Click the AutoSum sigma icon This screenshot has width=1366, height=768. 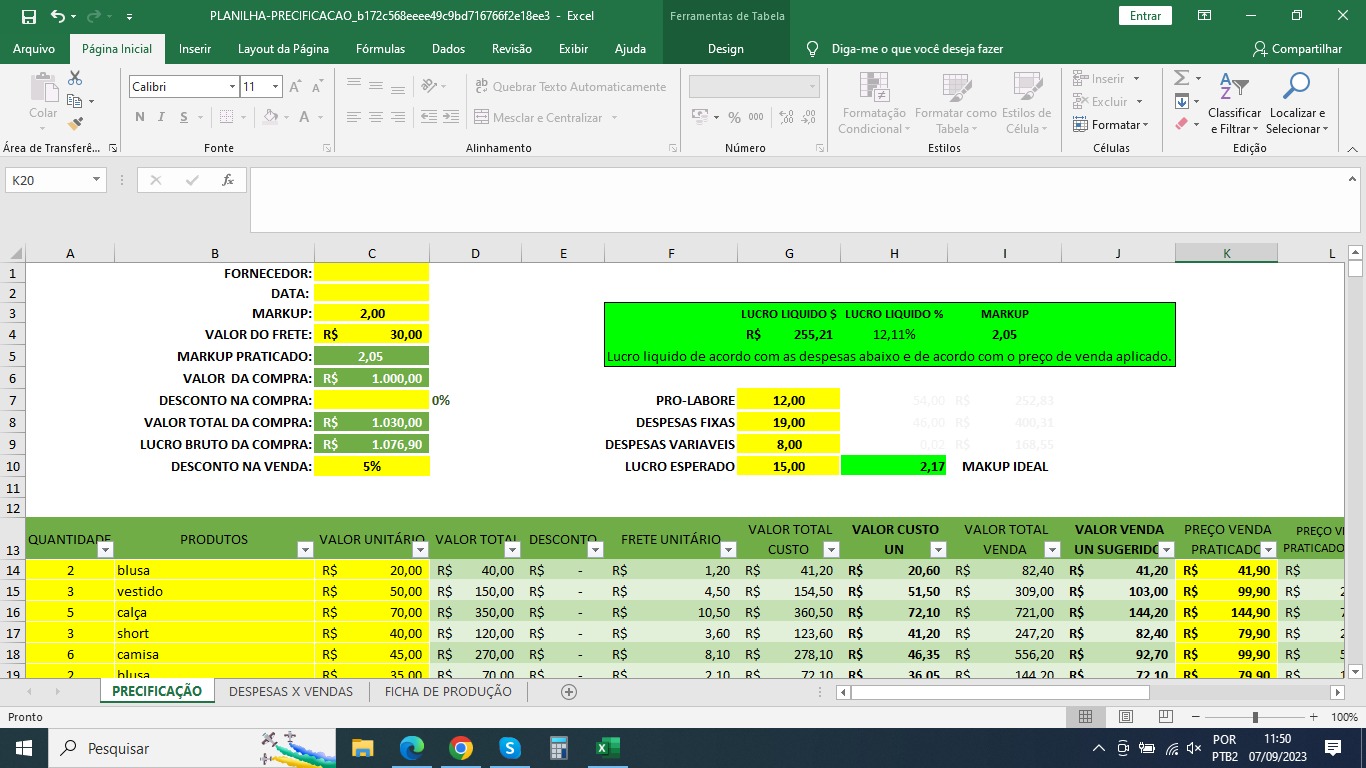tap(1181, 78)
